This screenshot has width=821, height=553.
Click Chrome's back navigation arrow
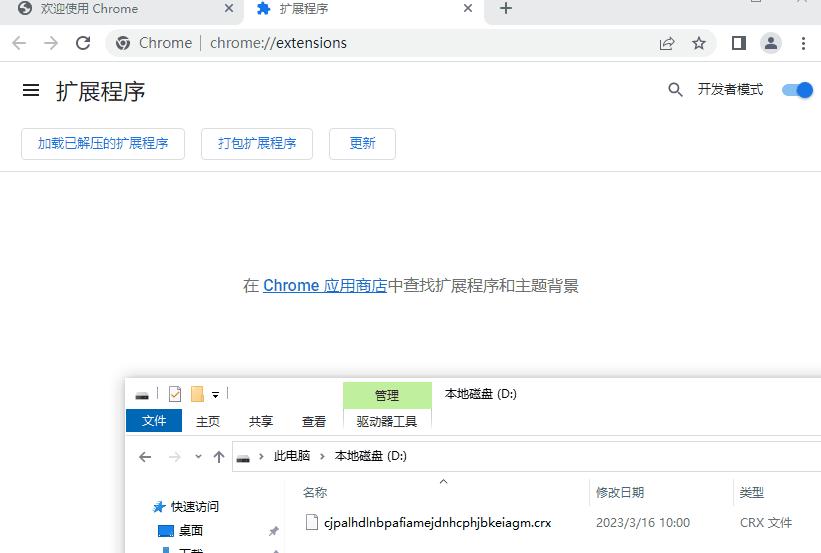point(19,43)
